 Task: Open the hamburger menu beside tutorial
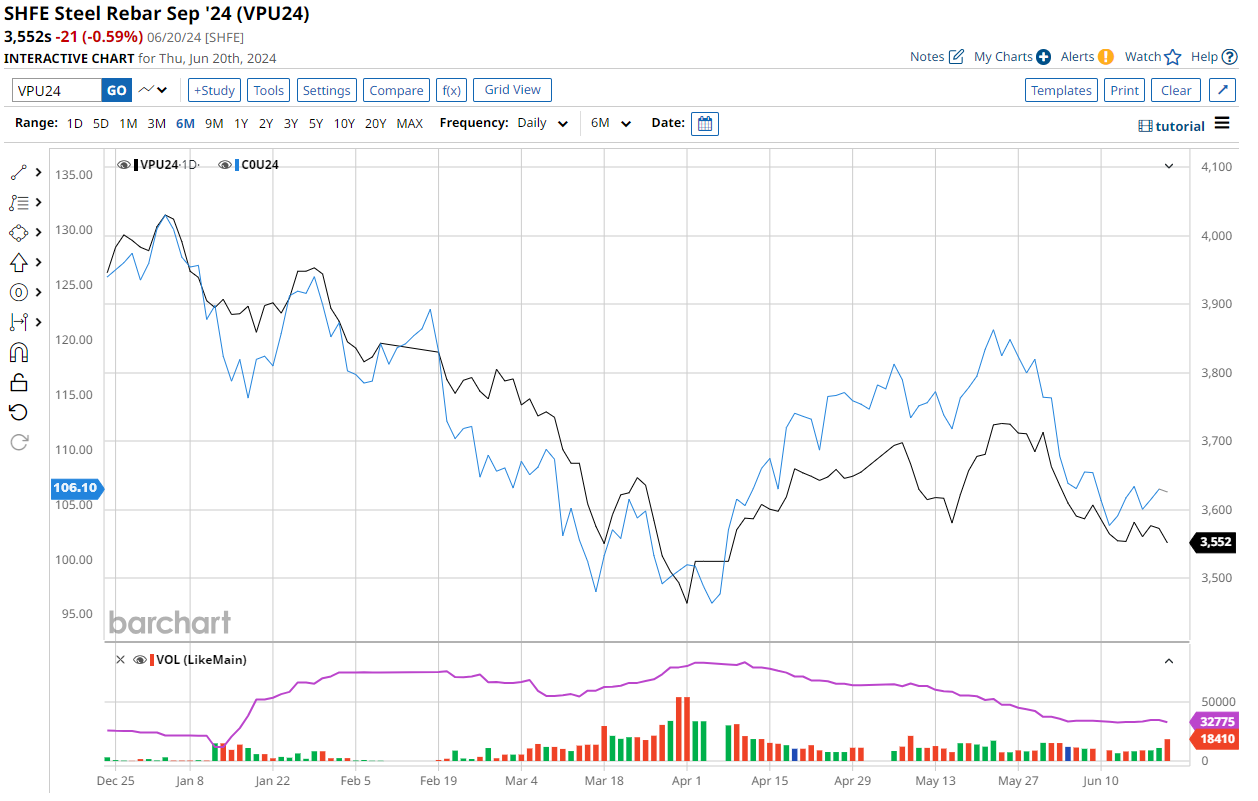tap(1222, 124)
